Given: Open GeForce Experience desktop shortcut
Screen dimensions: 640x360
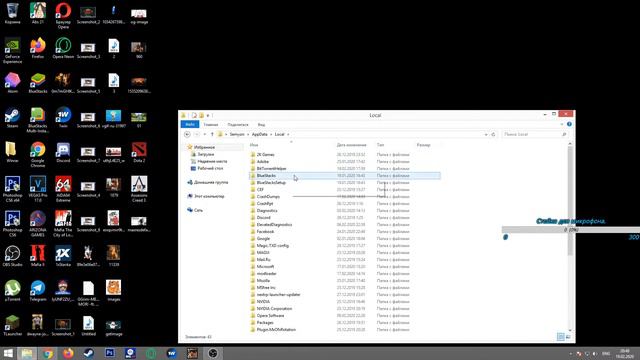Looking at the screenshot, I should point(12,50).
